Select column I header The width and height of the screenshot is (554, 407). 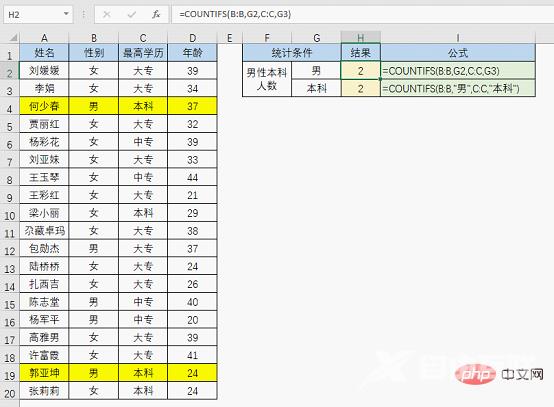[x=458, y=38]
